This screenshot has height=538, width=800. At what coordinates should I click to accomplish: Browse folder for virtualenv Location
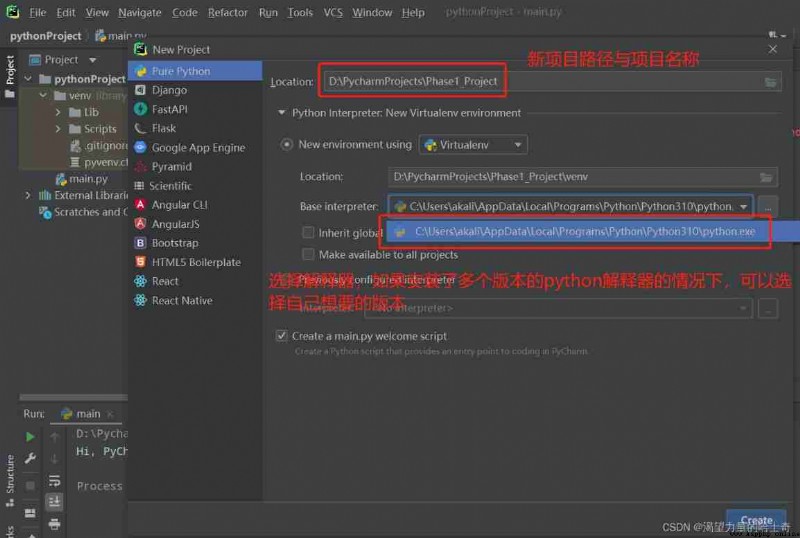[766, 177]
